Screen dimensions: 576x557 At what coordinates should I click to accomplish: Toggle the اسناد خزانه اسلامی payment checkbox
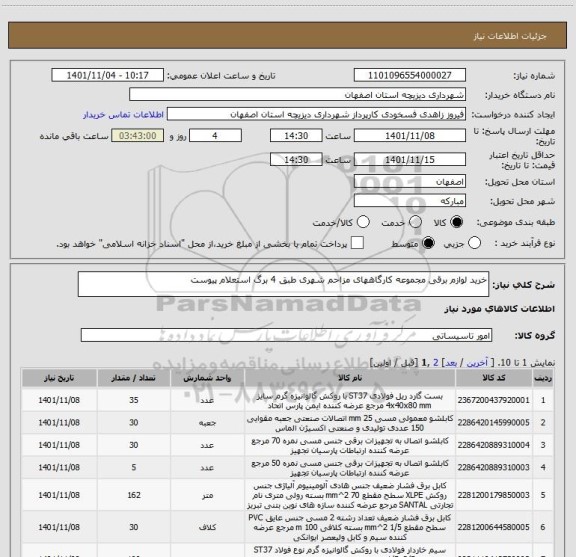(357, 243)
